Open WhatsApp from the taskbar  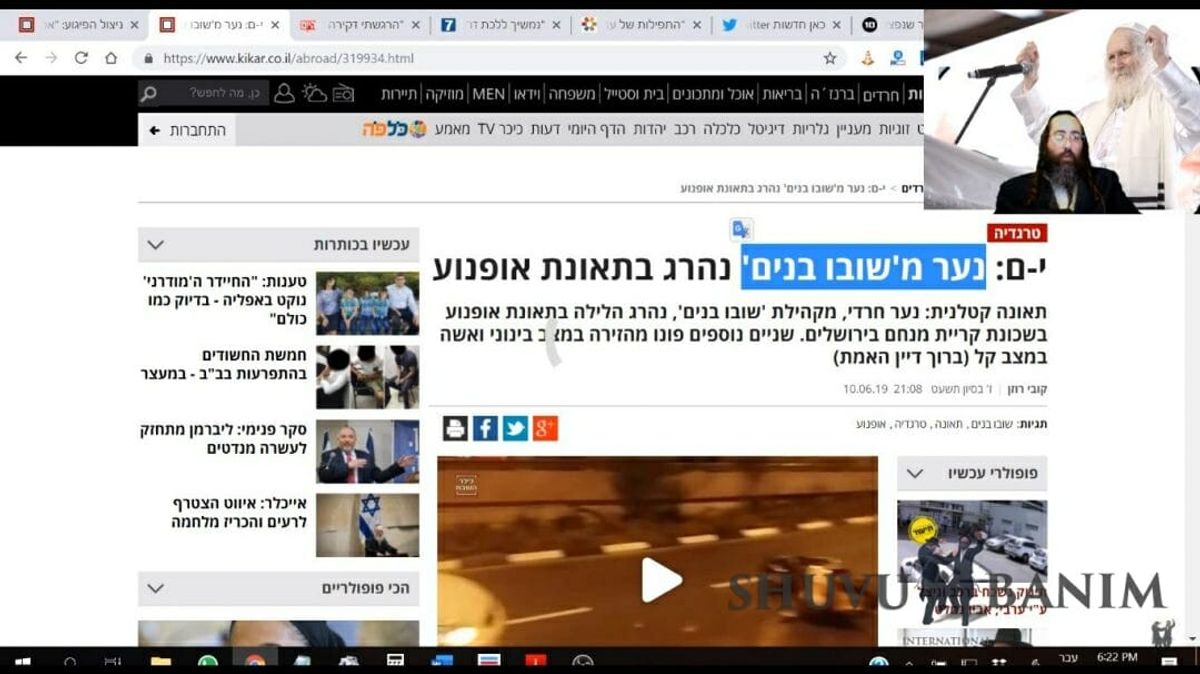click(207, 660)
